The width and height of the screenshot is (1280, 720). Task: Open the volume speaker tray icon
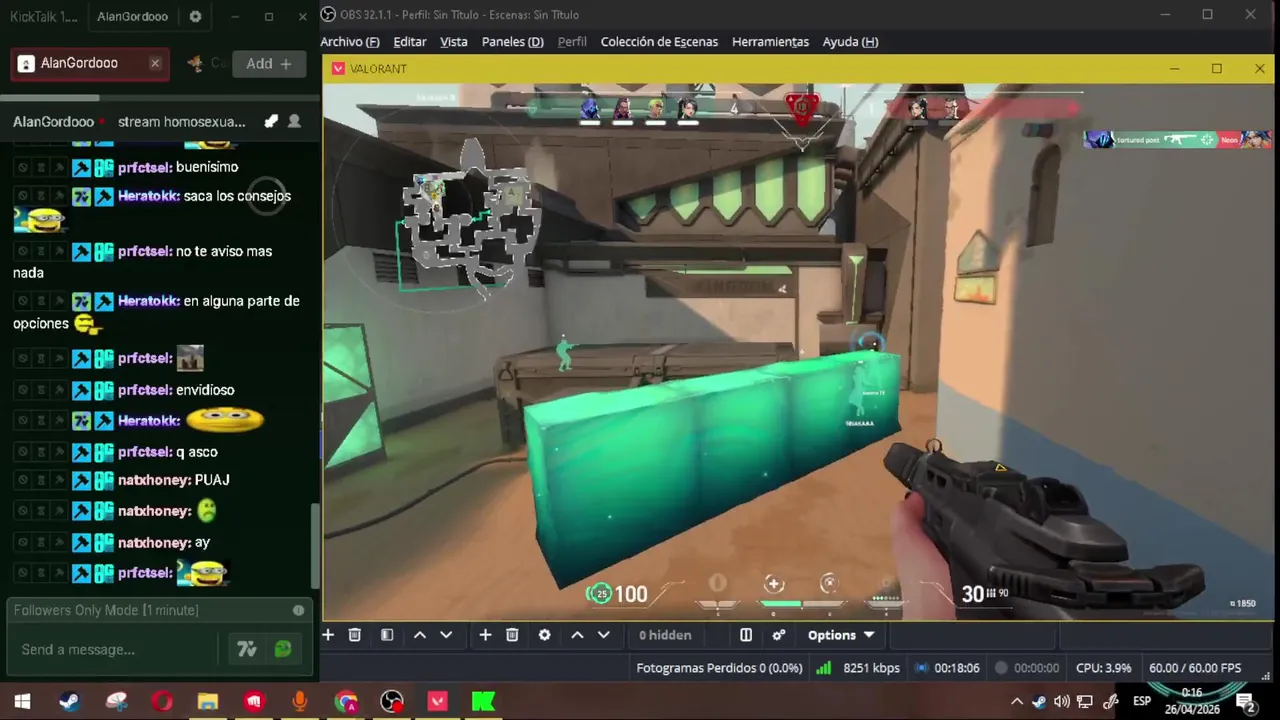pos(1062,702)
